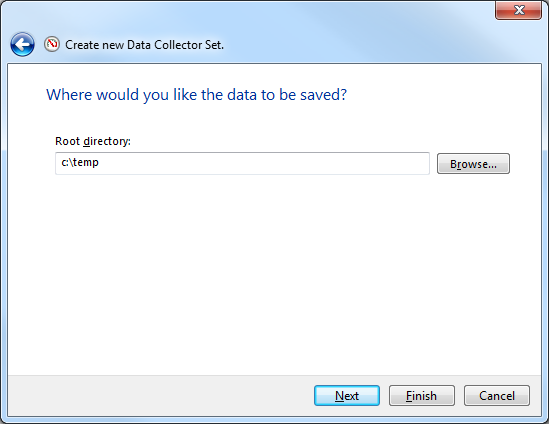The height and width of the screenshot is (424, 549).
Task: Click the footer gap between Finish and Cancel
Action: pyautogui.click(x=459, y=396)
